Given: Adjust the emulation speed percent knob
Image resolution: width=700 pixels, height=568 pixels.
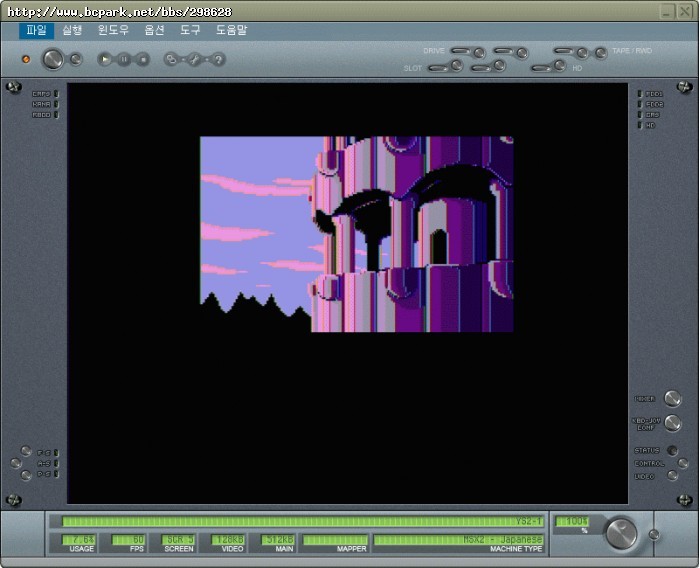Looking at the screenshot, I should (x=621, y=533).
